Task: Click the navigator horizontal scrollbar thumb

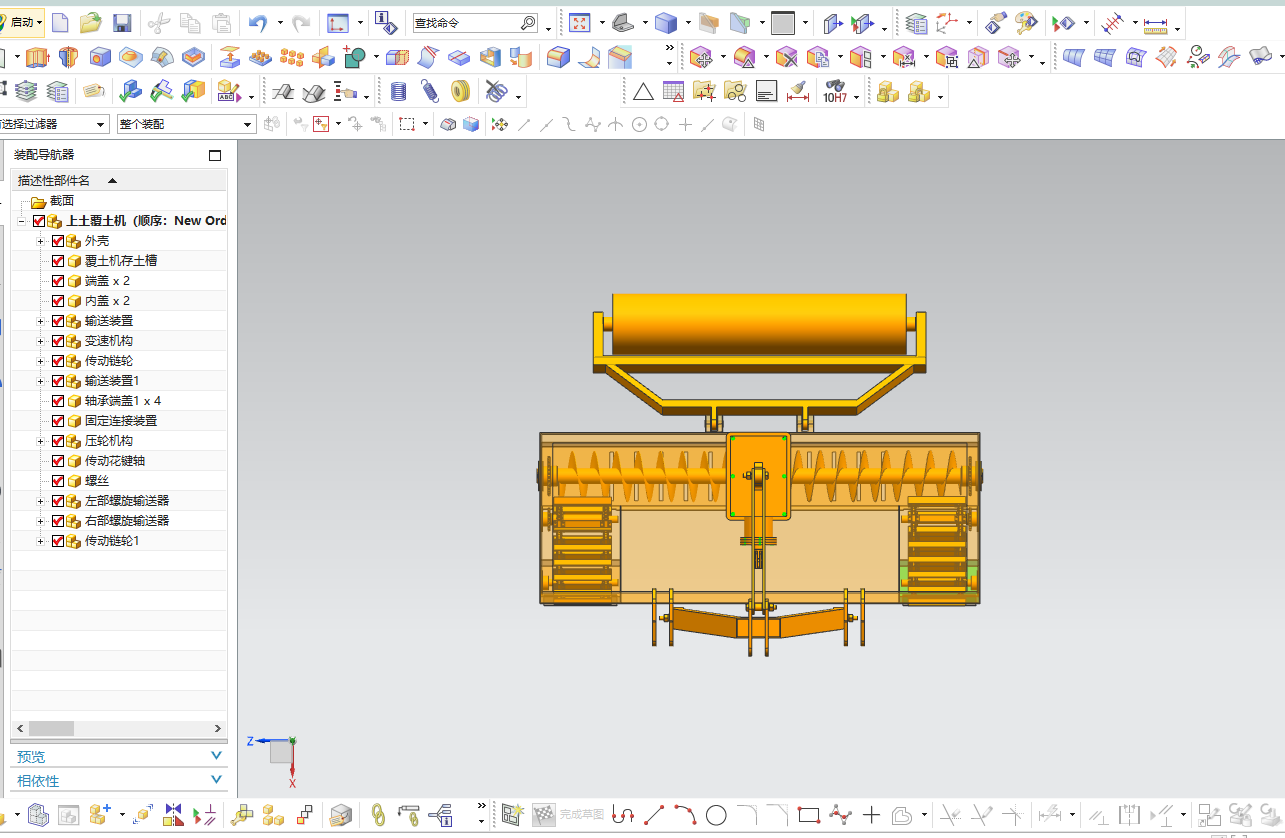Action: click(x=52, y=729)
